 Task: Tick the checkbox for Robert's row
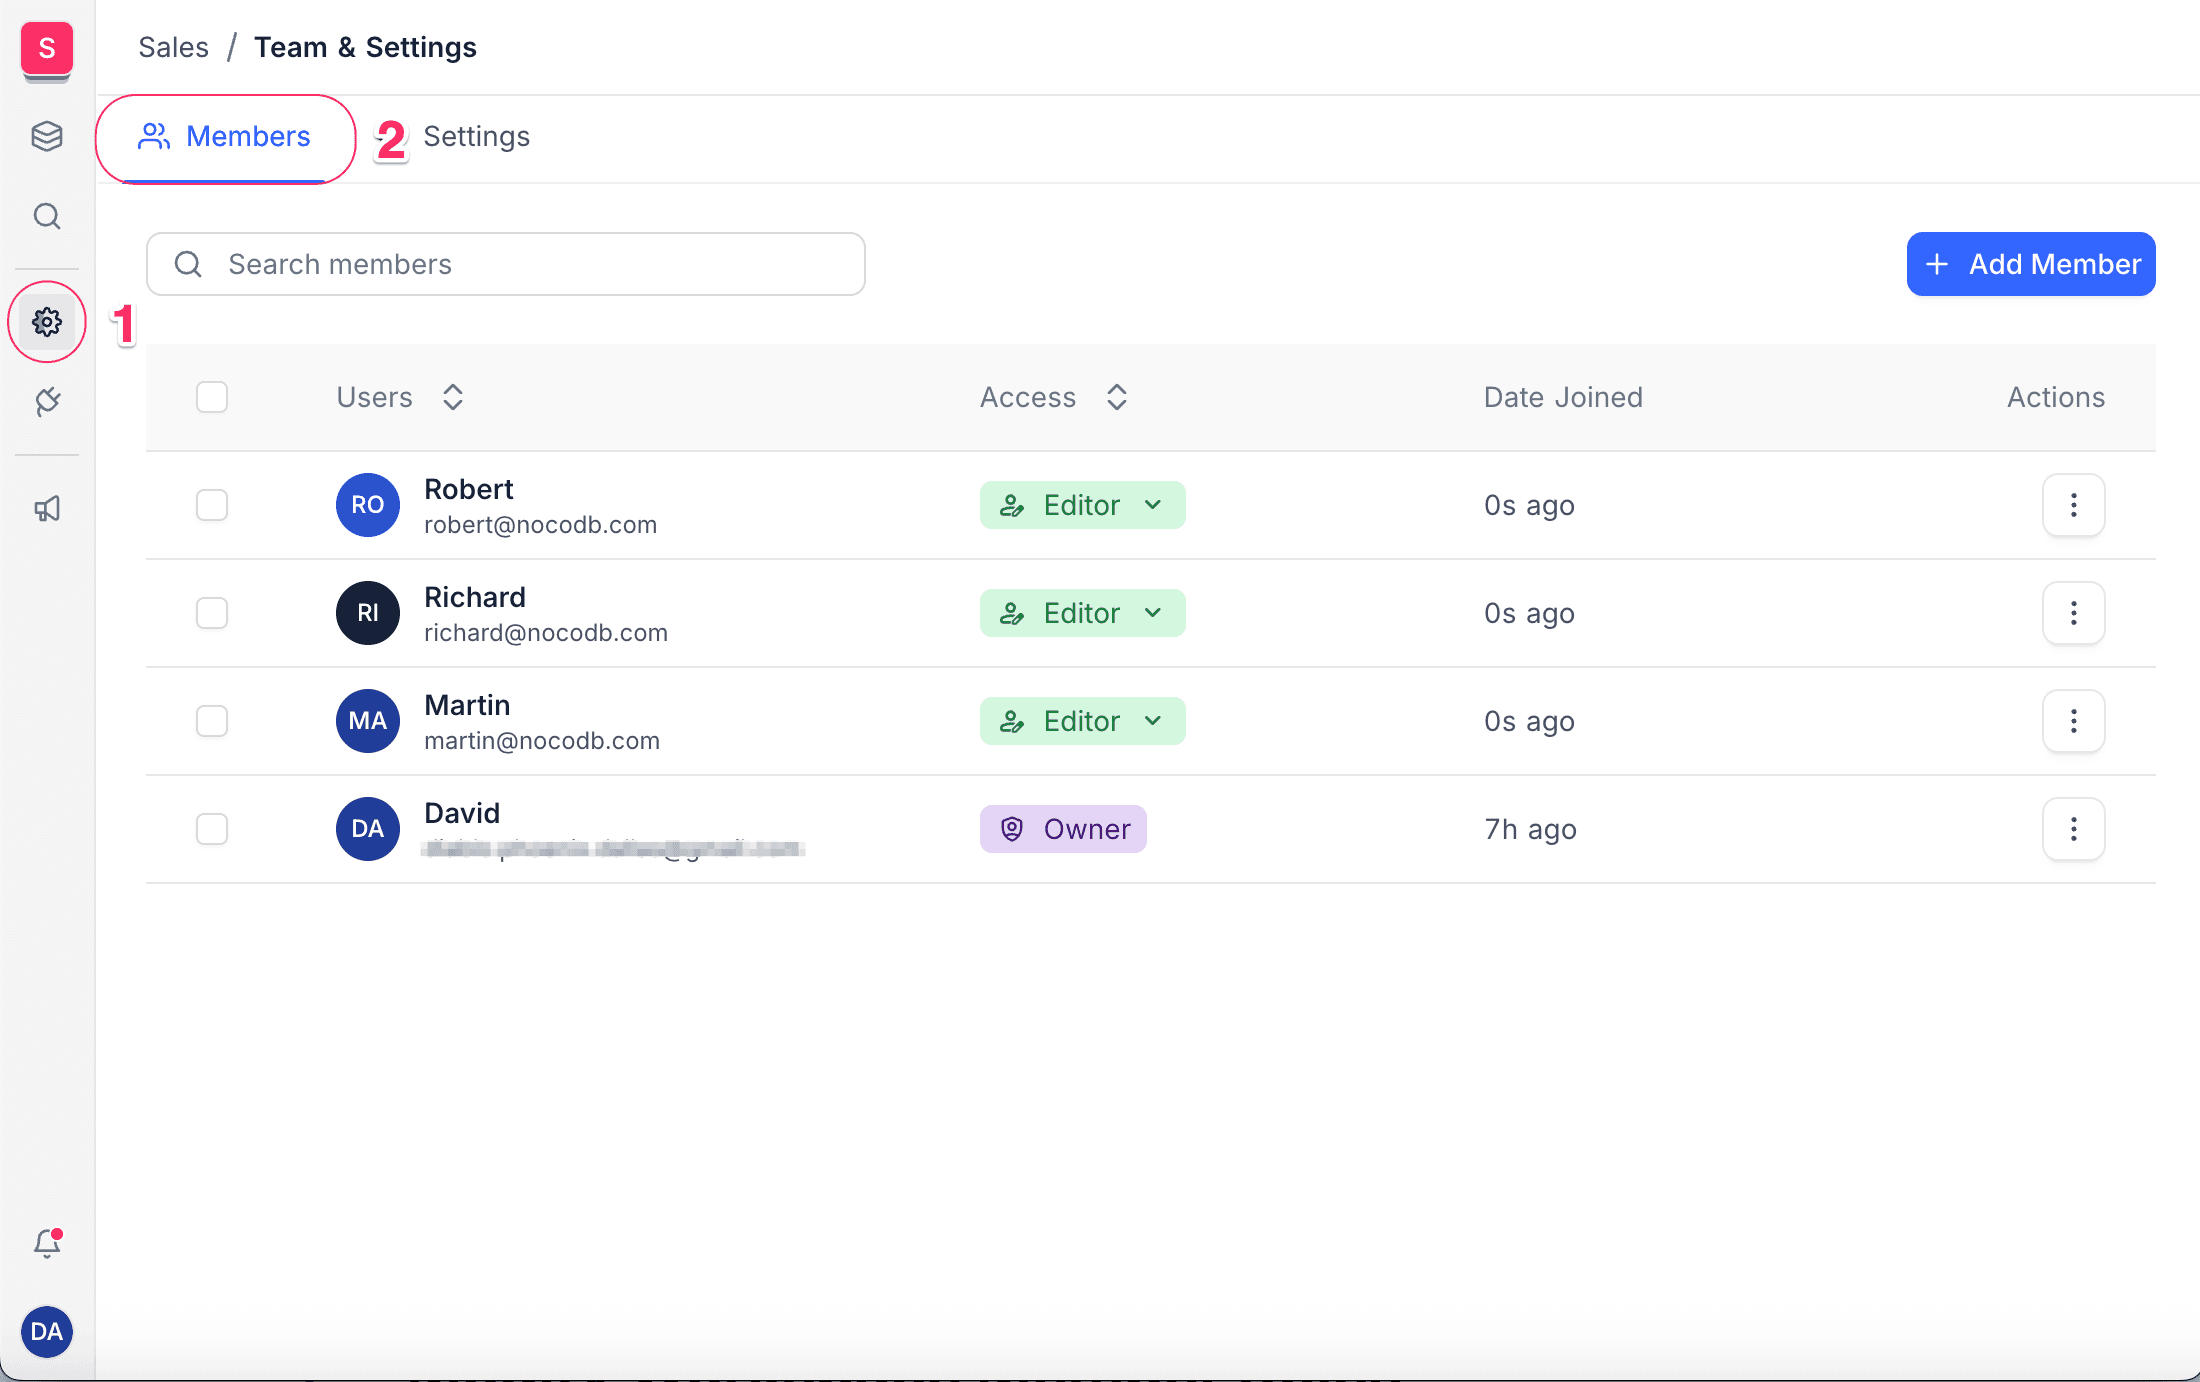tap(212, 505)
